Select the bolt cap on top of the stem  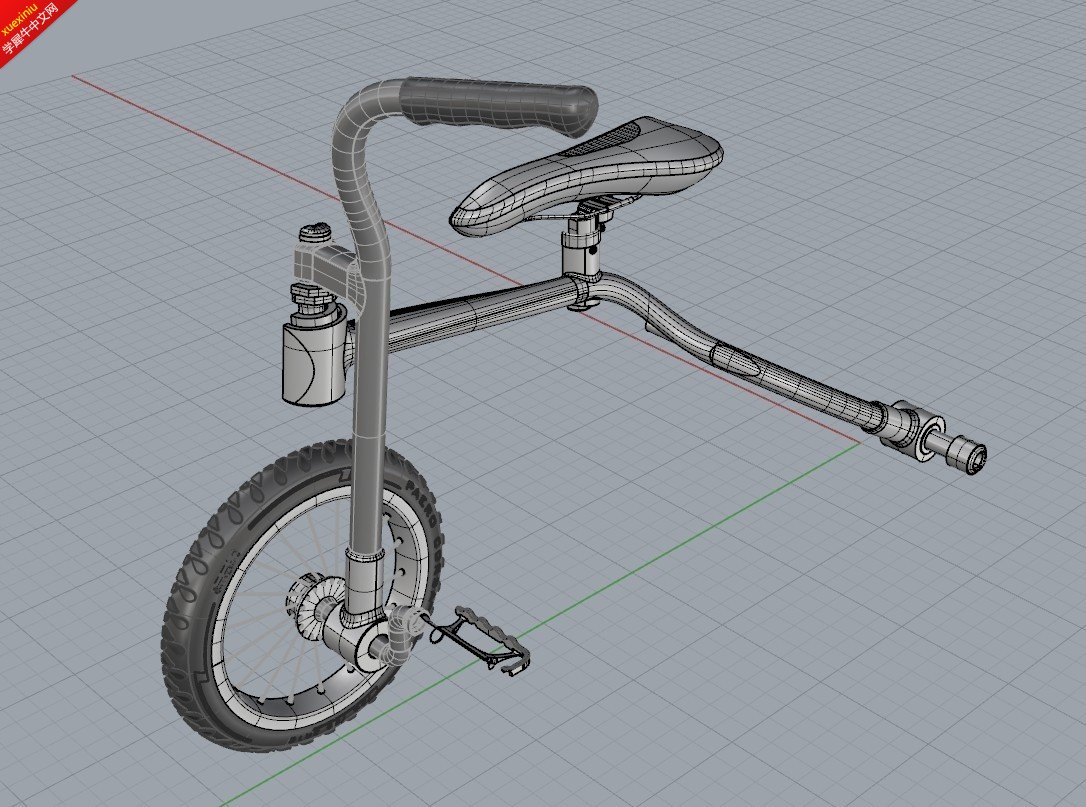pyautogui.click(x=315, y=231)
